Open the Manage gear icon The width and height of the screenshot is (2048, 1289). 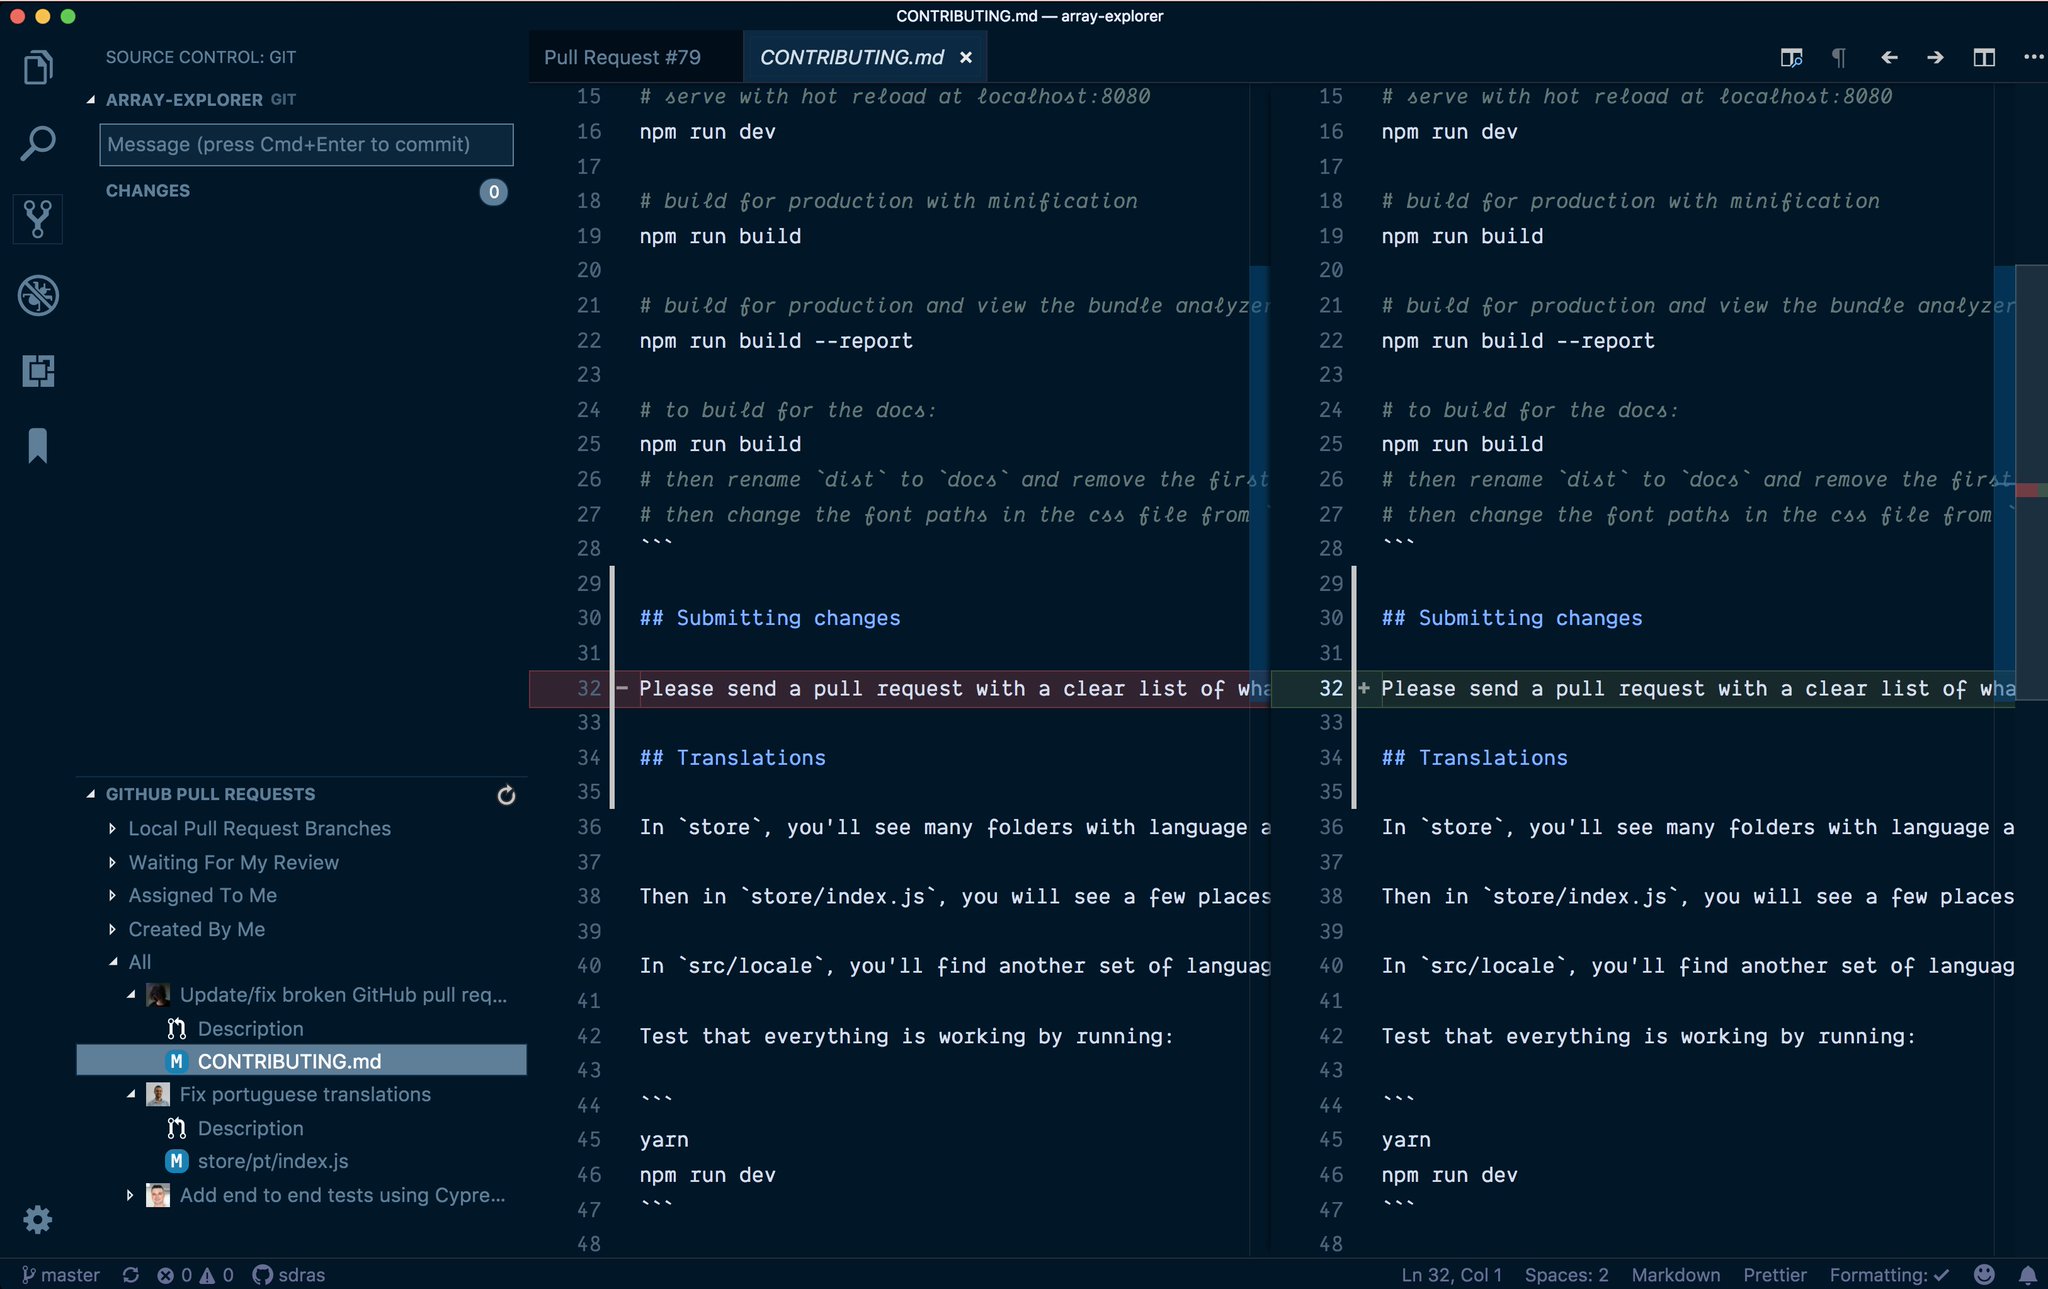pos(38,1219)
